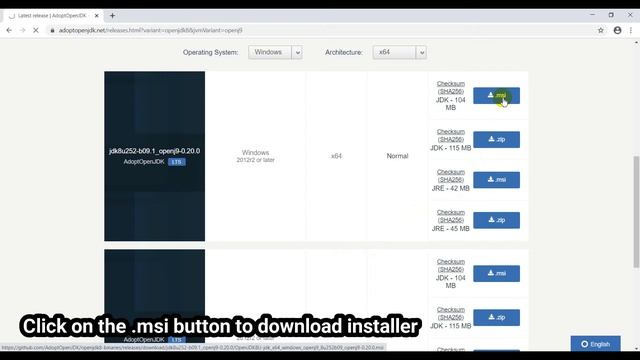Viewport: 640px width, 360px height.
Task: Open the Operating System Windows dropdown
Action: (x=275, y=52)
